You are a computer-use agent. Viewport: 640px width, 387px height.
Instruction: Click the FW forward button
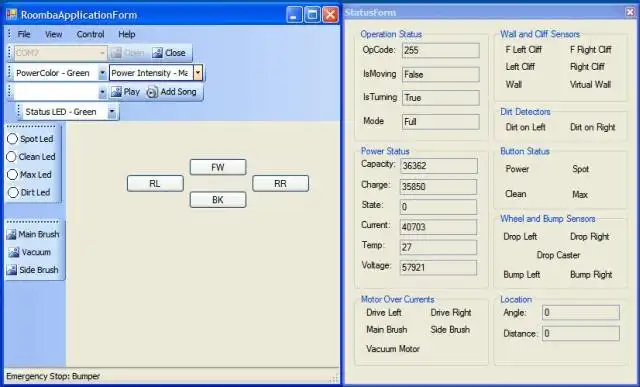(218, 167)
